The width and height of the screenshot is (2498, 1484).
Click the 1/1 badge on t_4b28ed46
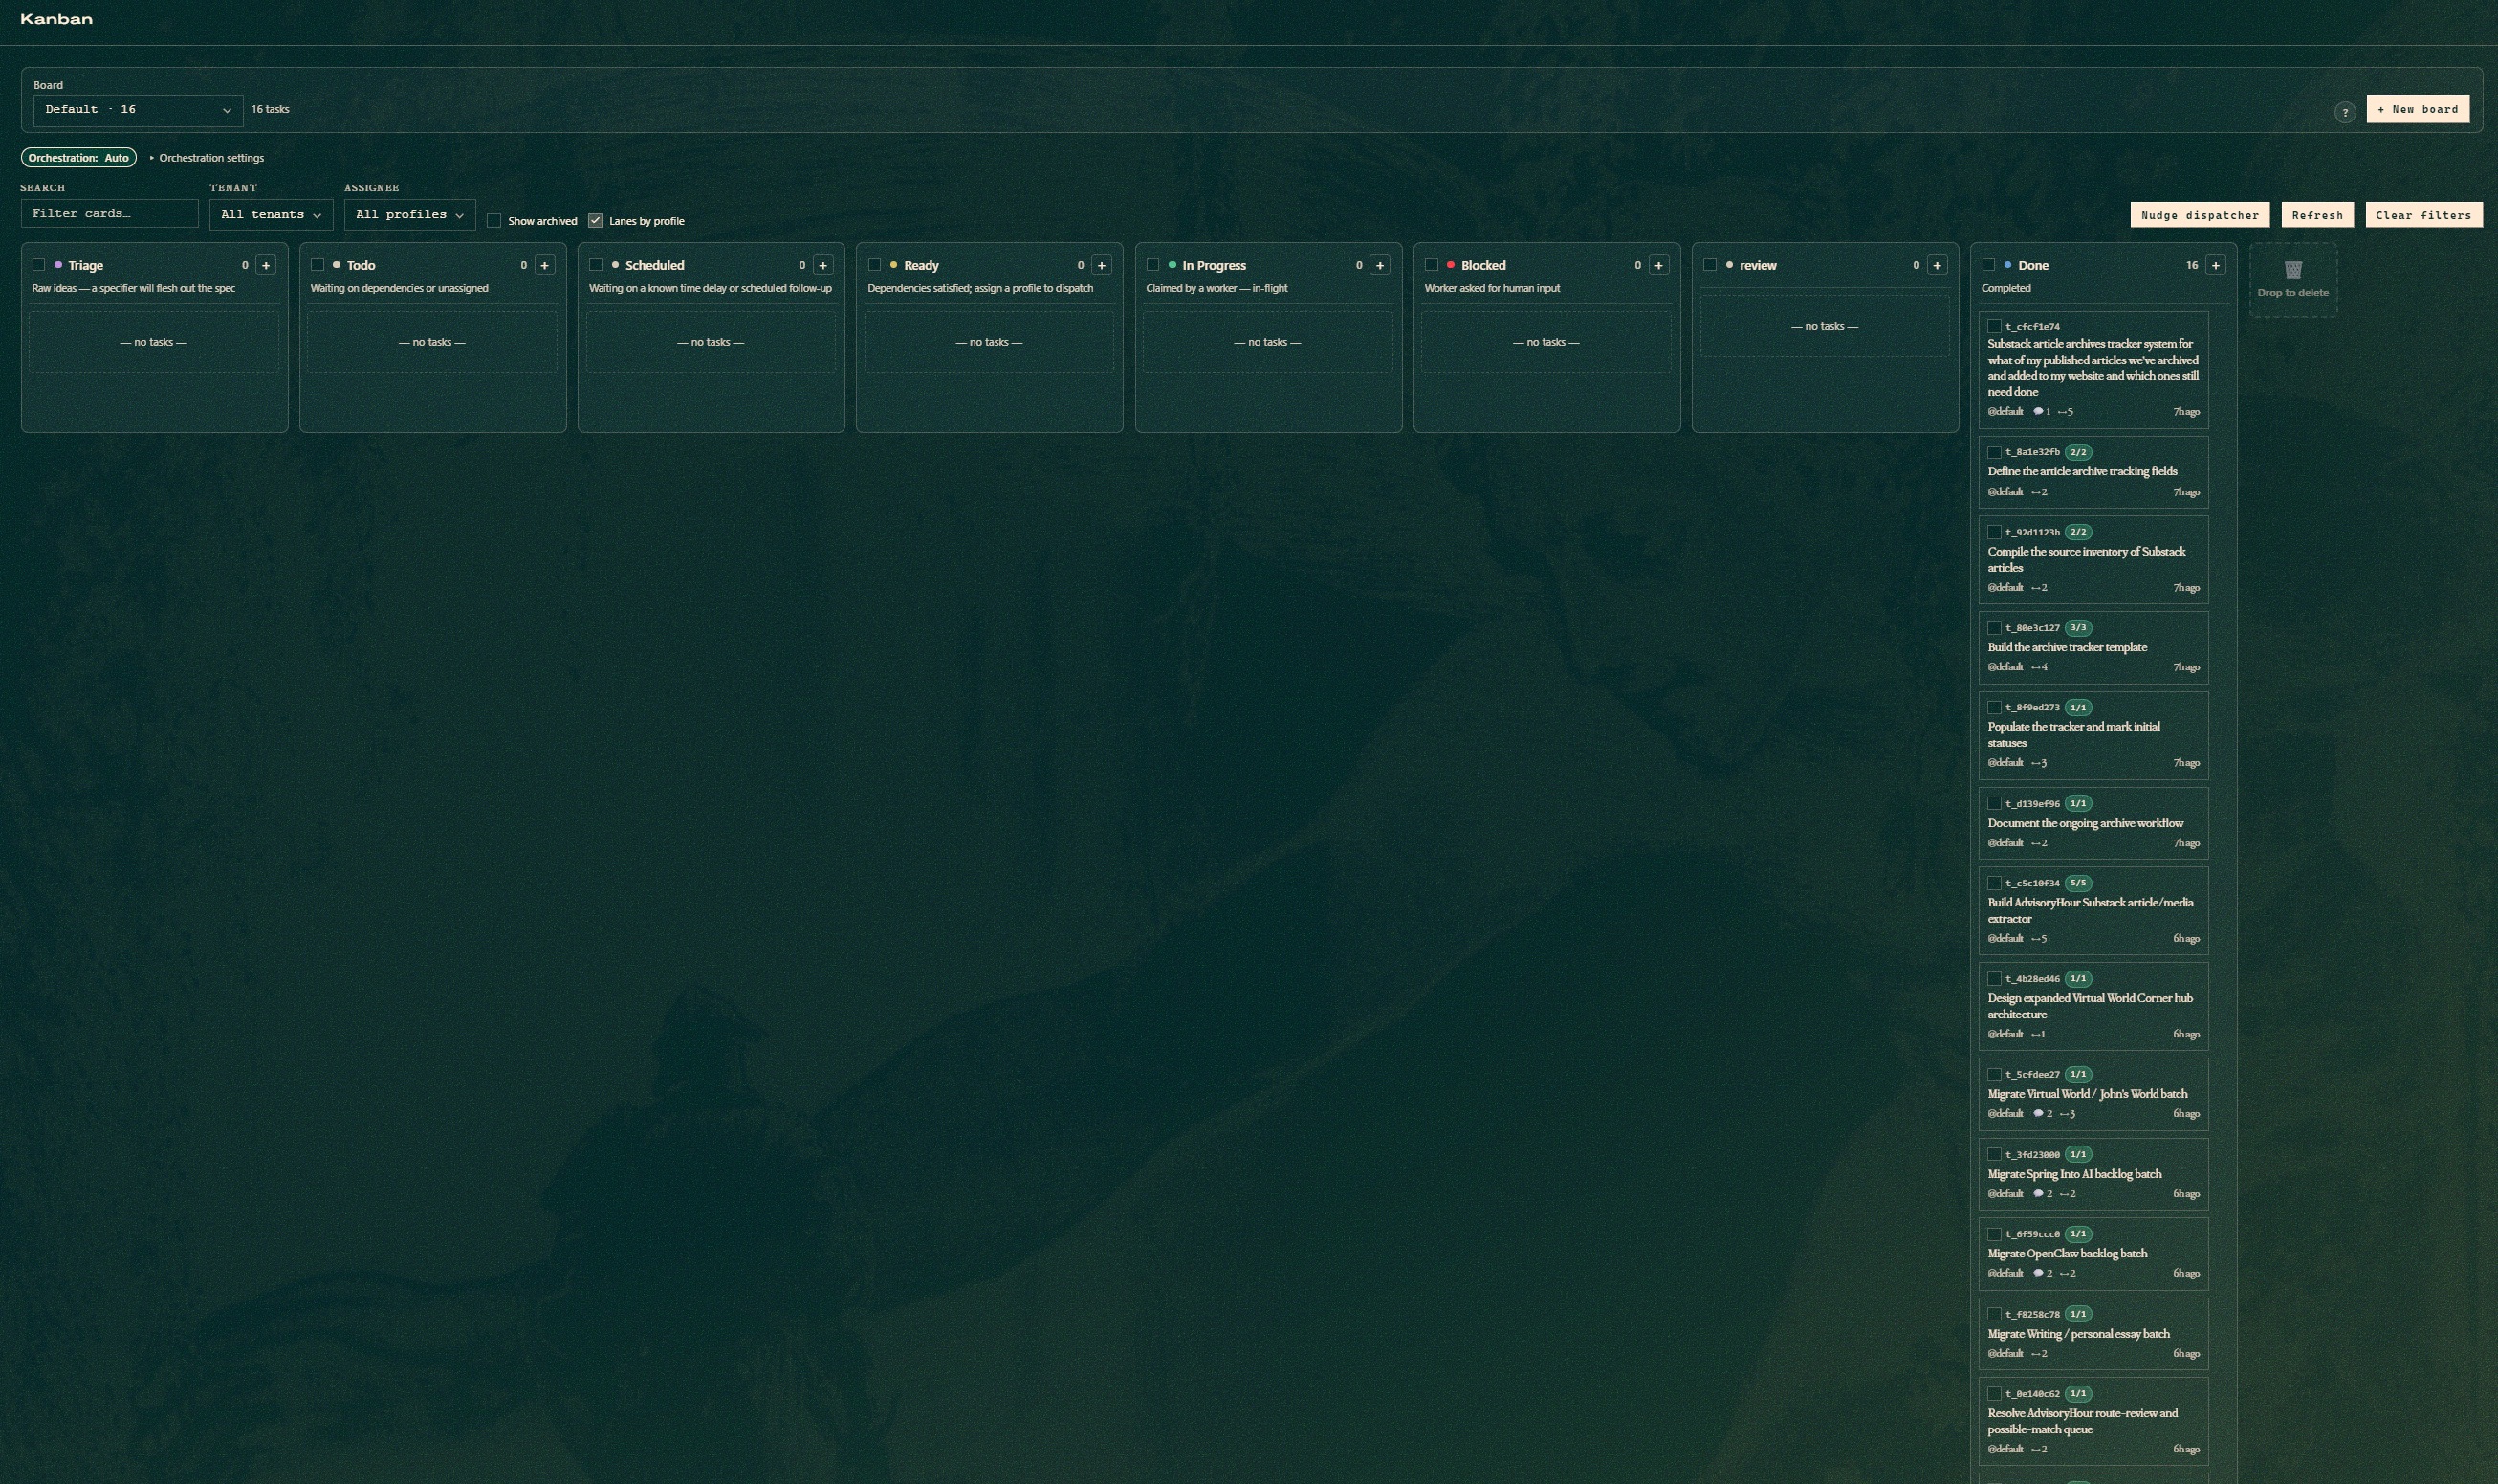pyautogui.click(x=2078, y=979)
